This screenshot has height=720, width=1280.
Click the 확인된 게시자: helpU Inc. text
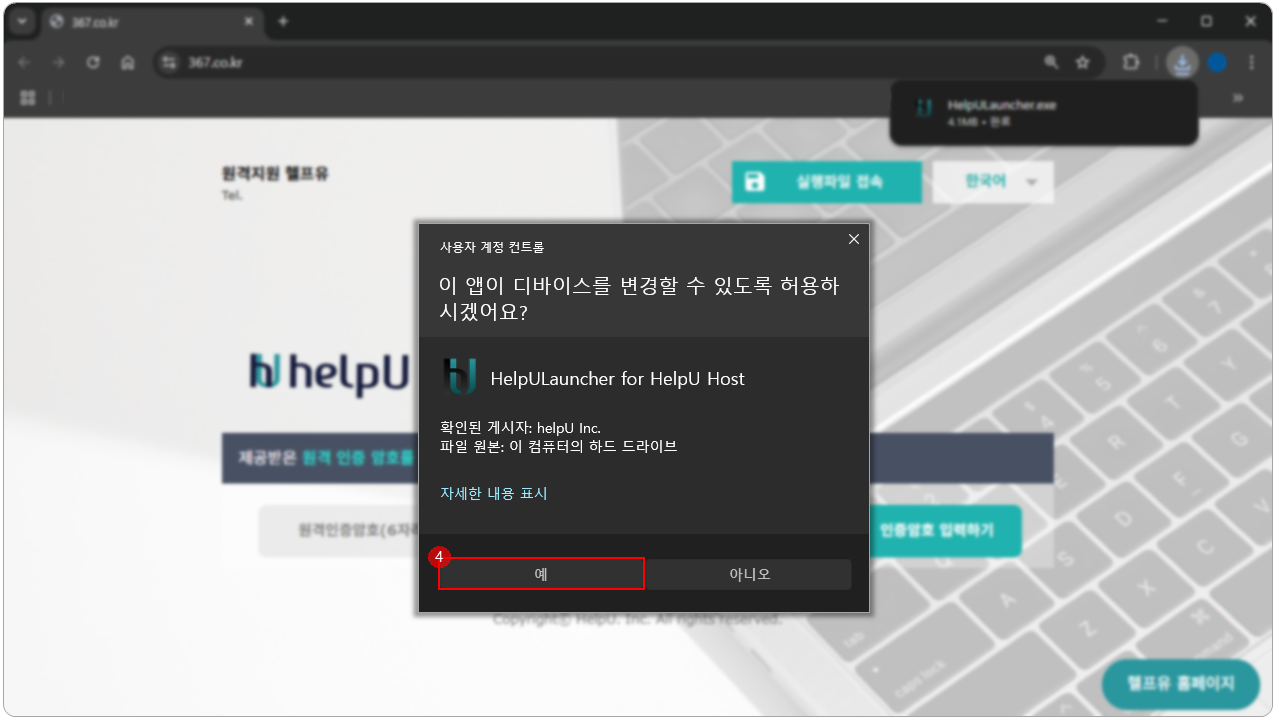(520, 427)
